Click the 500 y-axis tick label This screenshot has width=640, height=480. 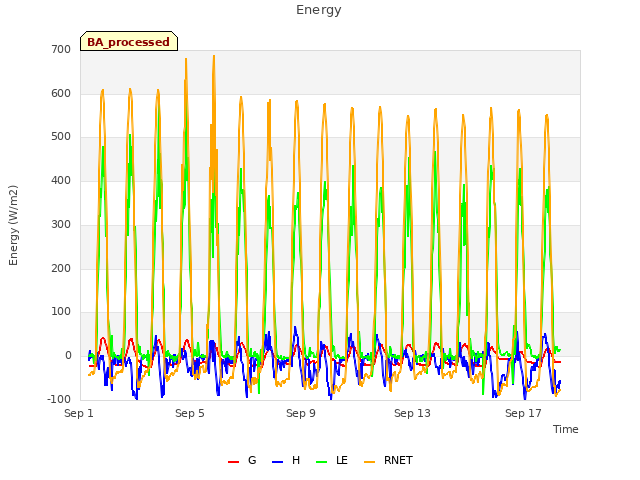61,137
